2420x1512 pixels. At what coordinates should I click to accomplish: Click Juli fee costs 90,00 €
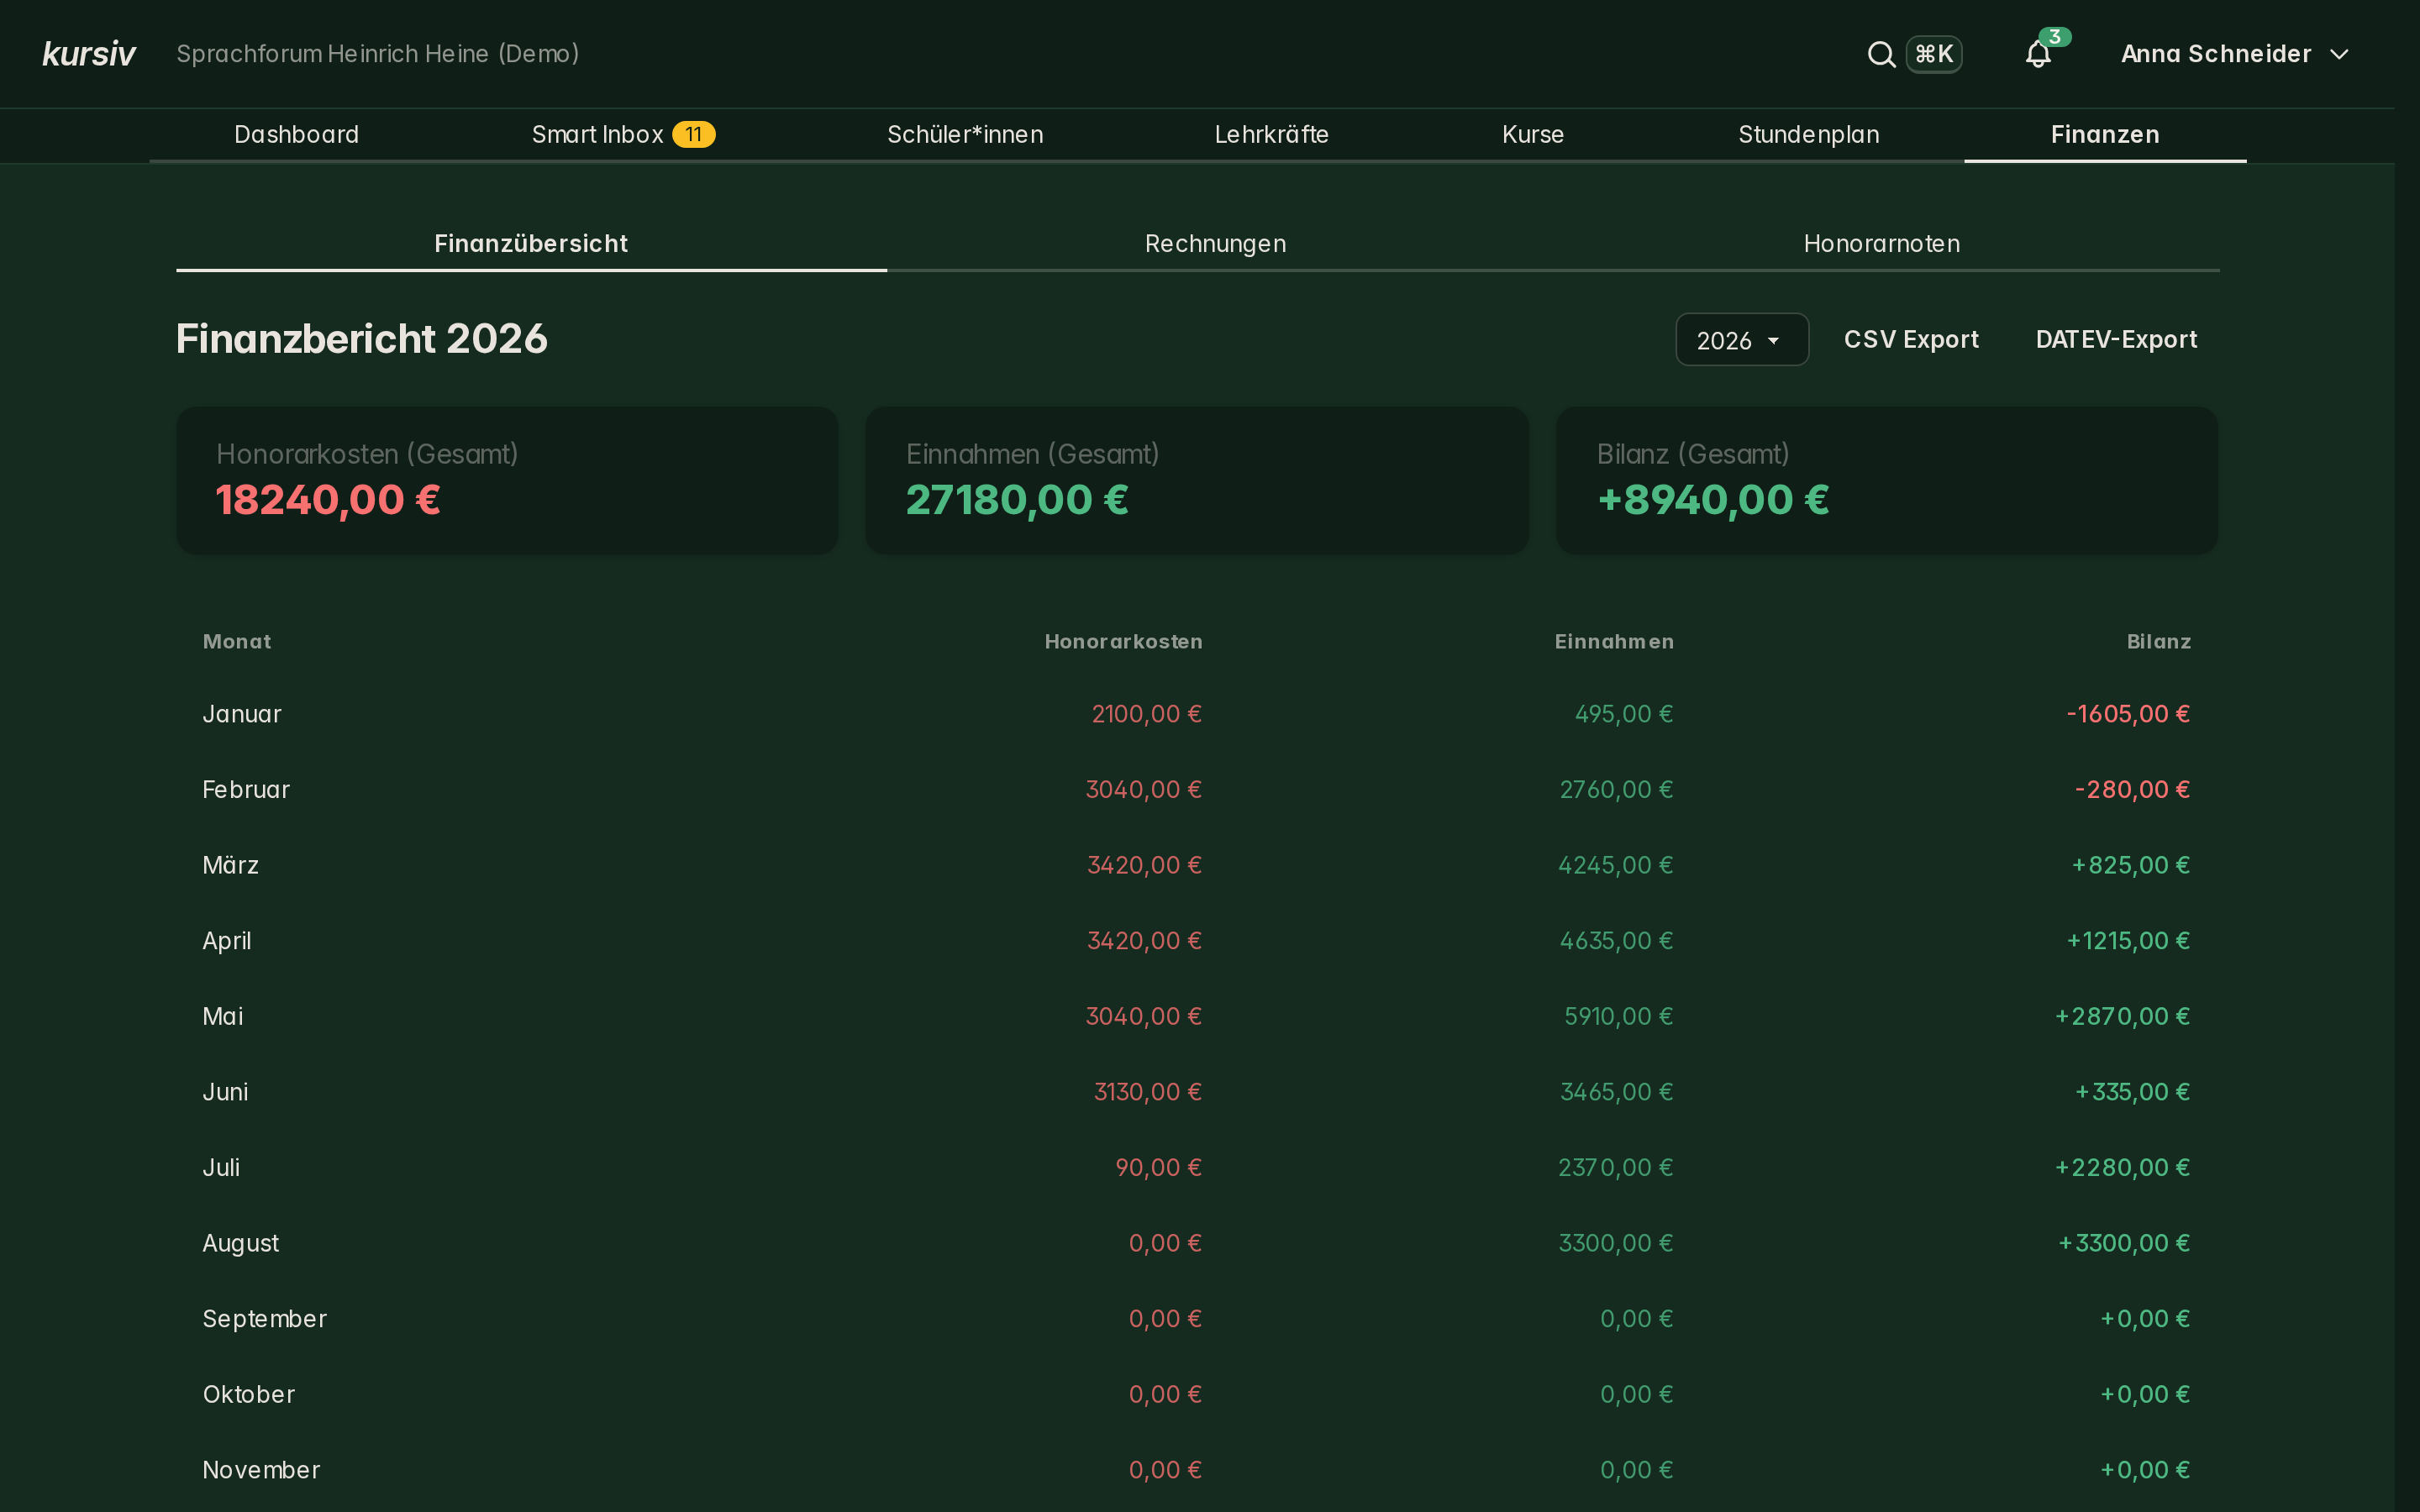coord(1158,1168)
